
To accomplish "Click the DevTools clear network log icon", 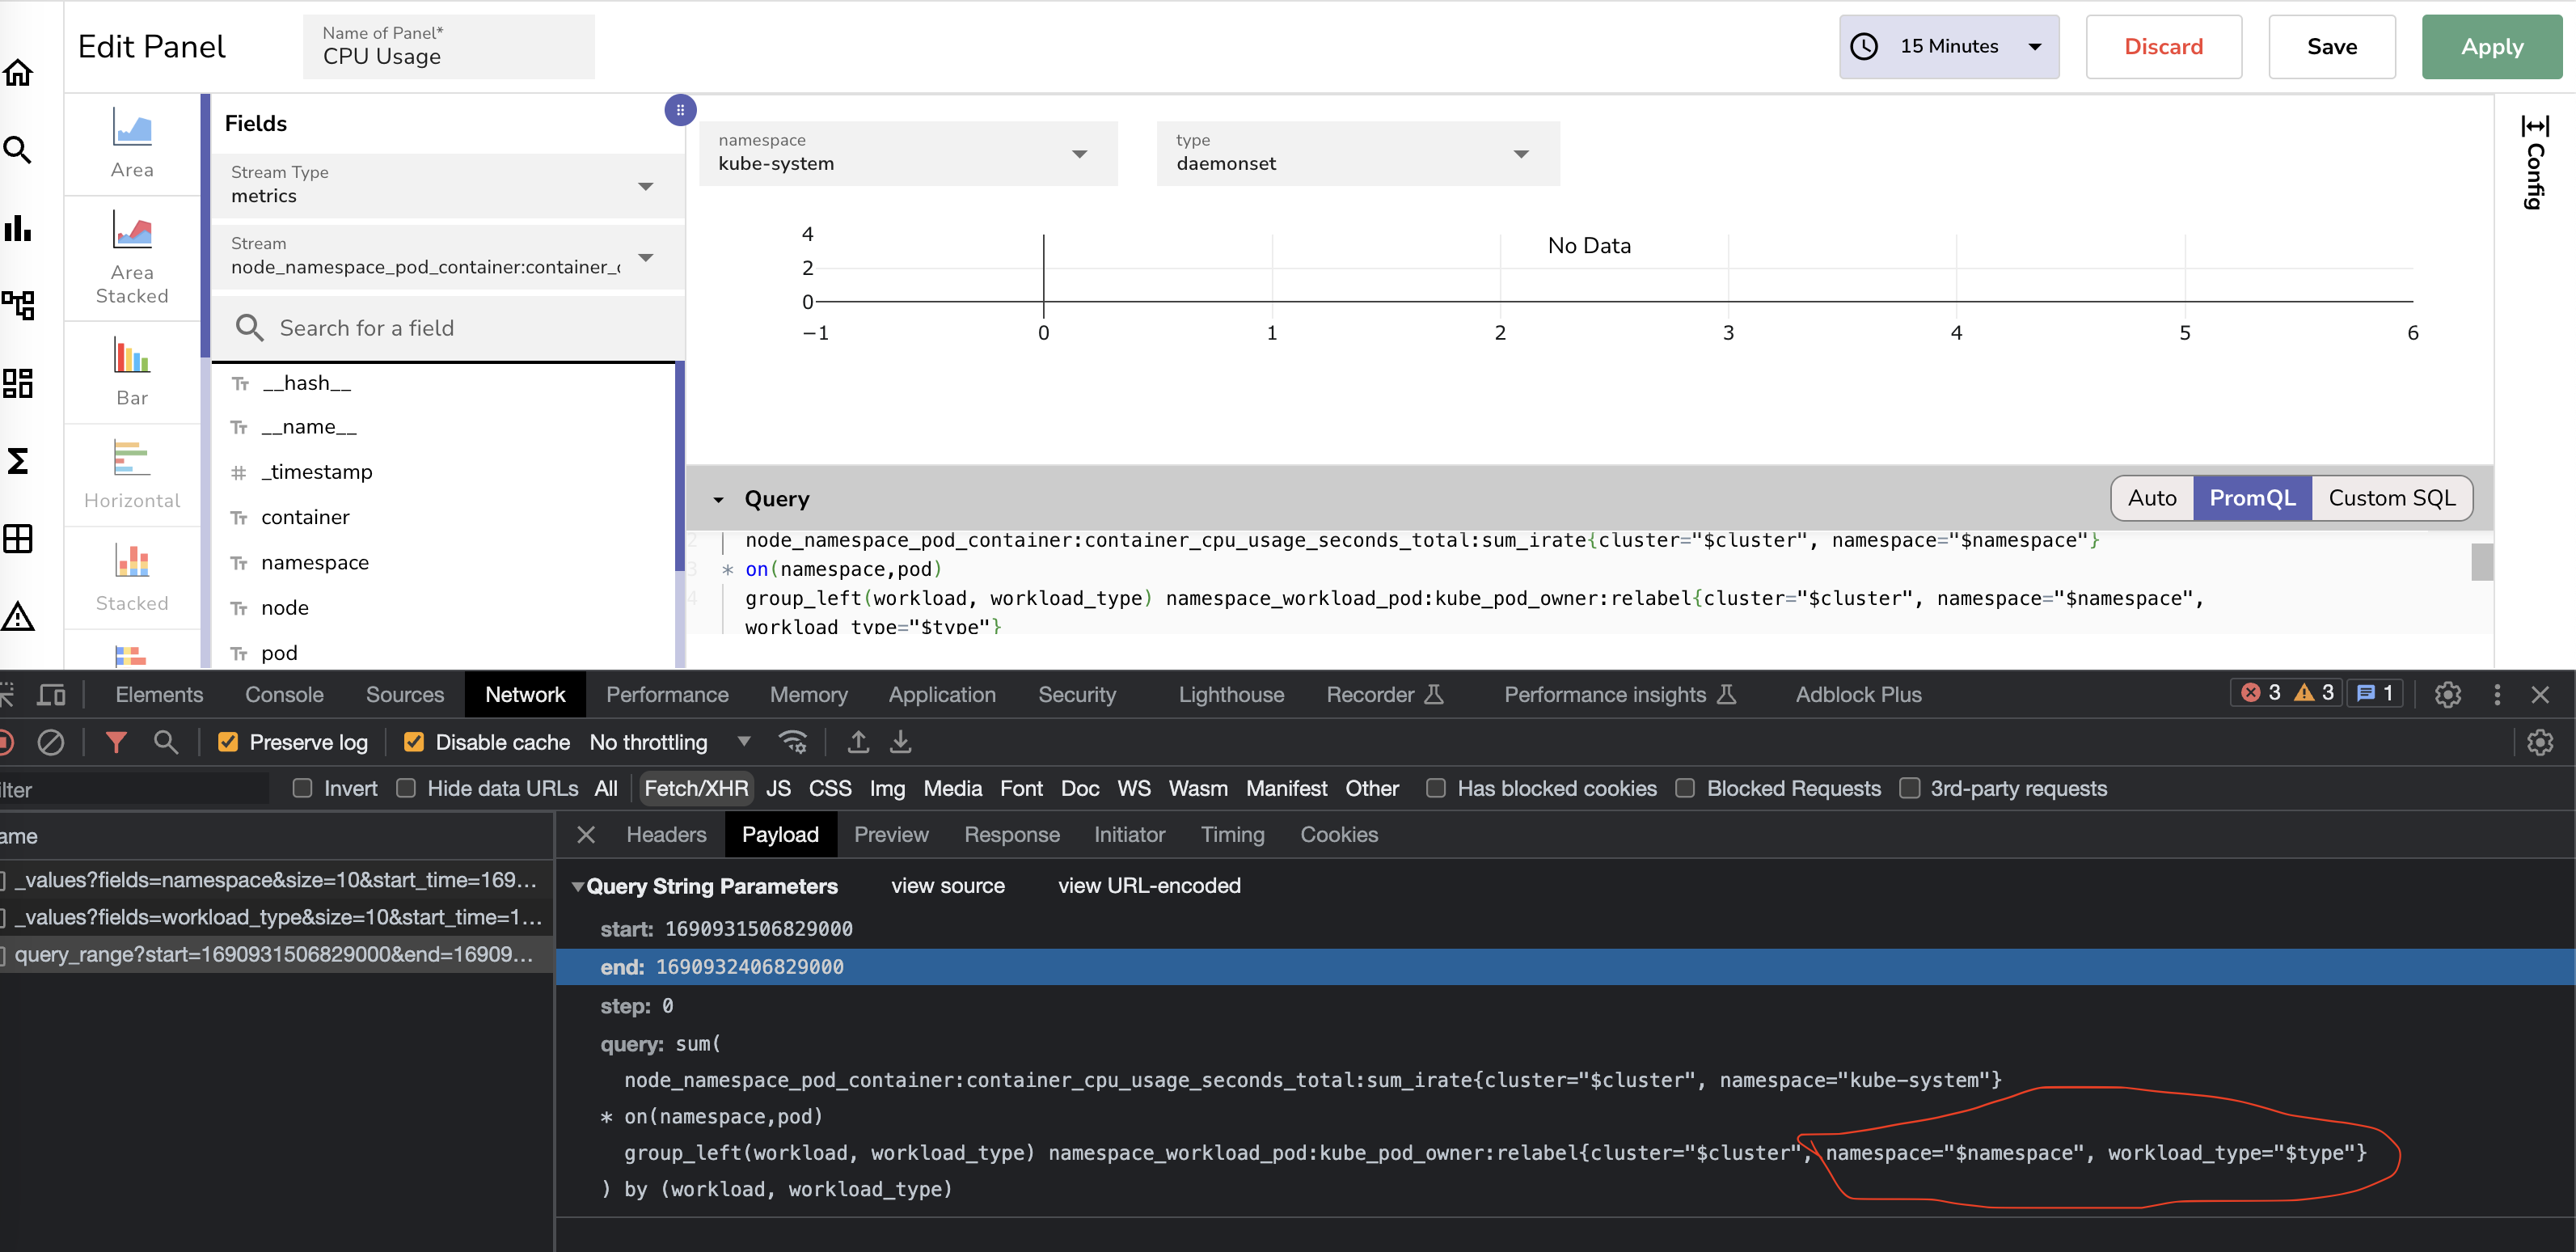I will [x=51, y=742].
